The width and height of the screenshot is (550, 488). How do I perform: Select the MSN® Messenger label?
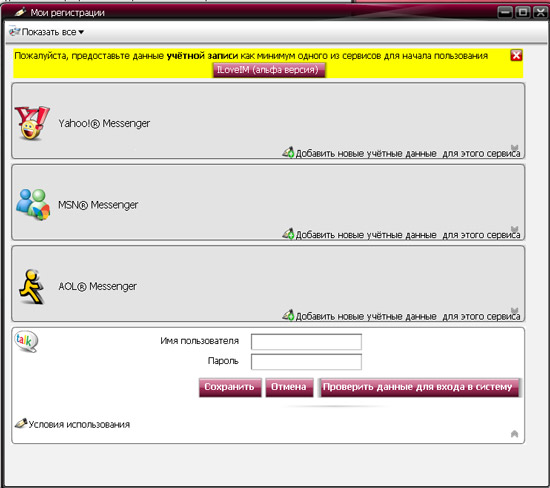tap(98, 205)
